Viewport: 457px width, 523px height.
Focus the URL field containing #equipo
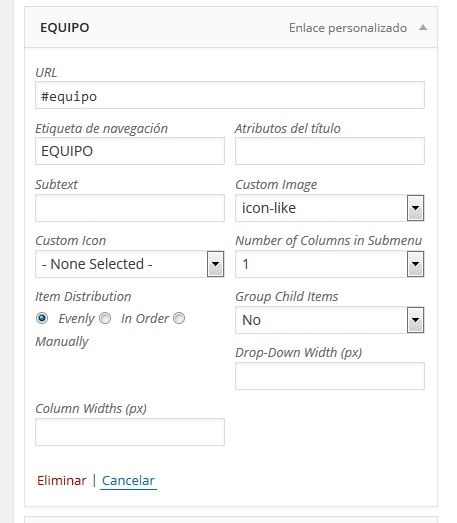pyautogui.click(x=230, y=95)
